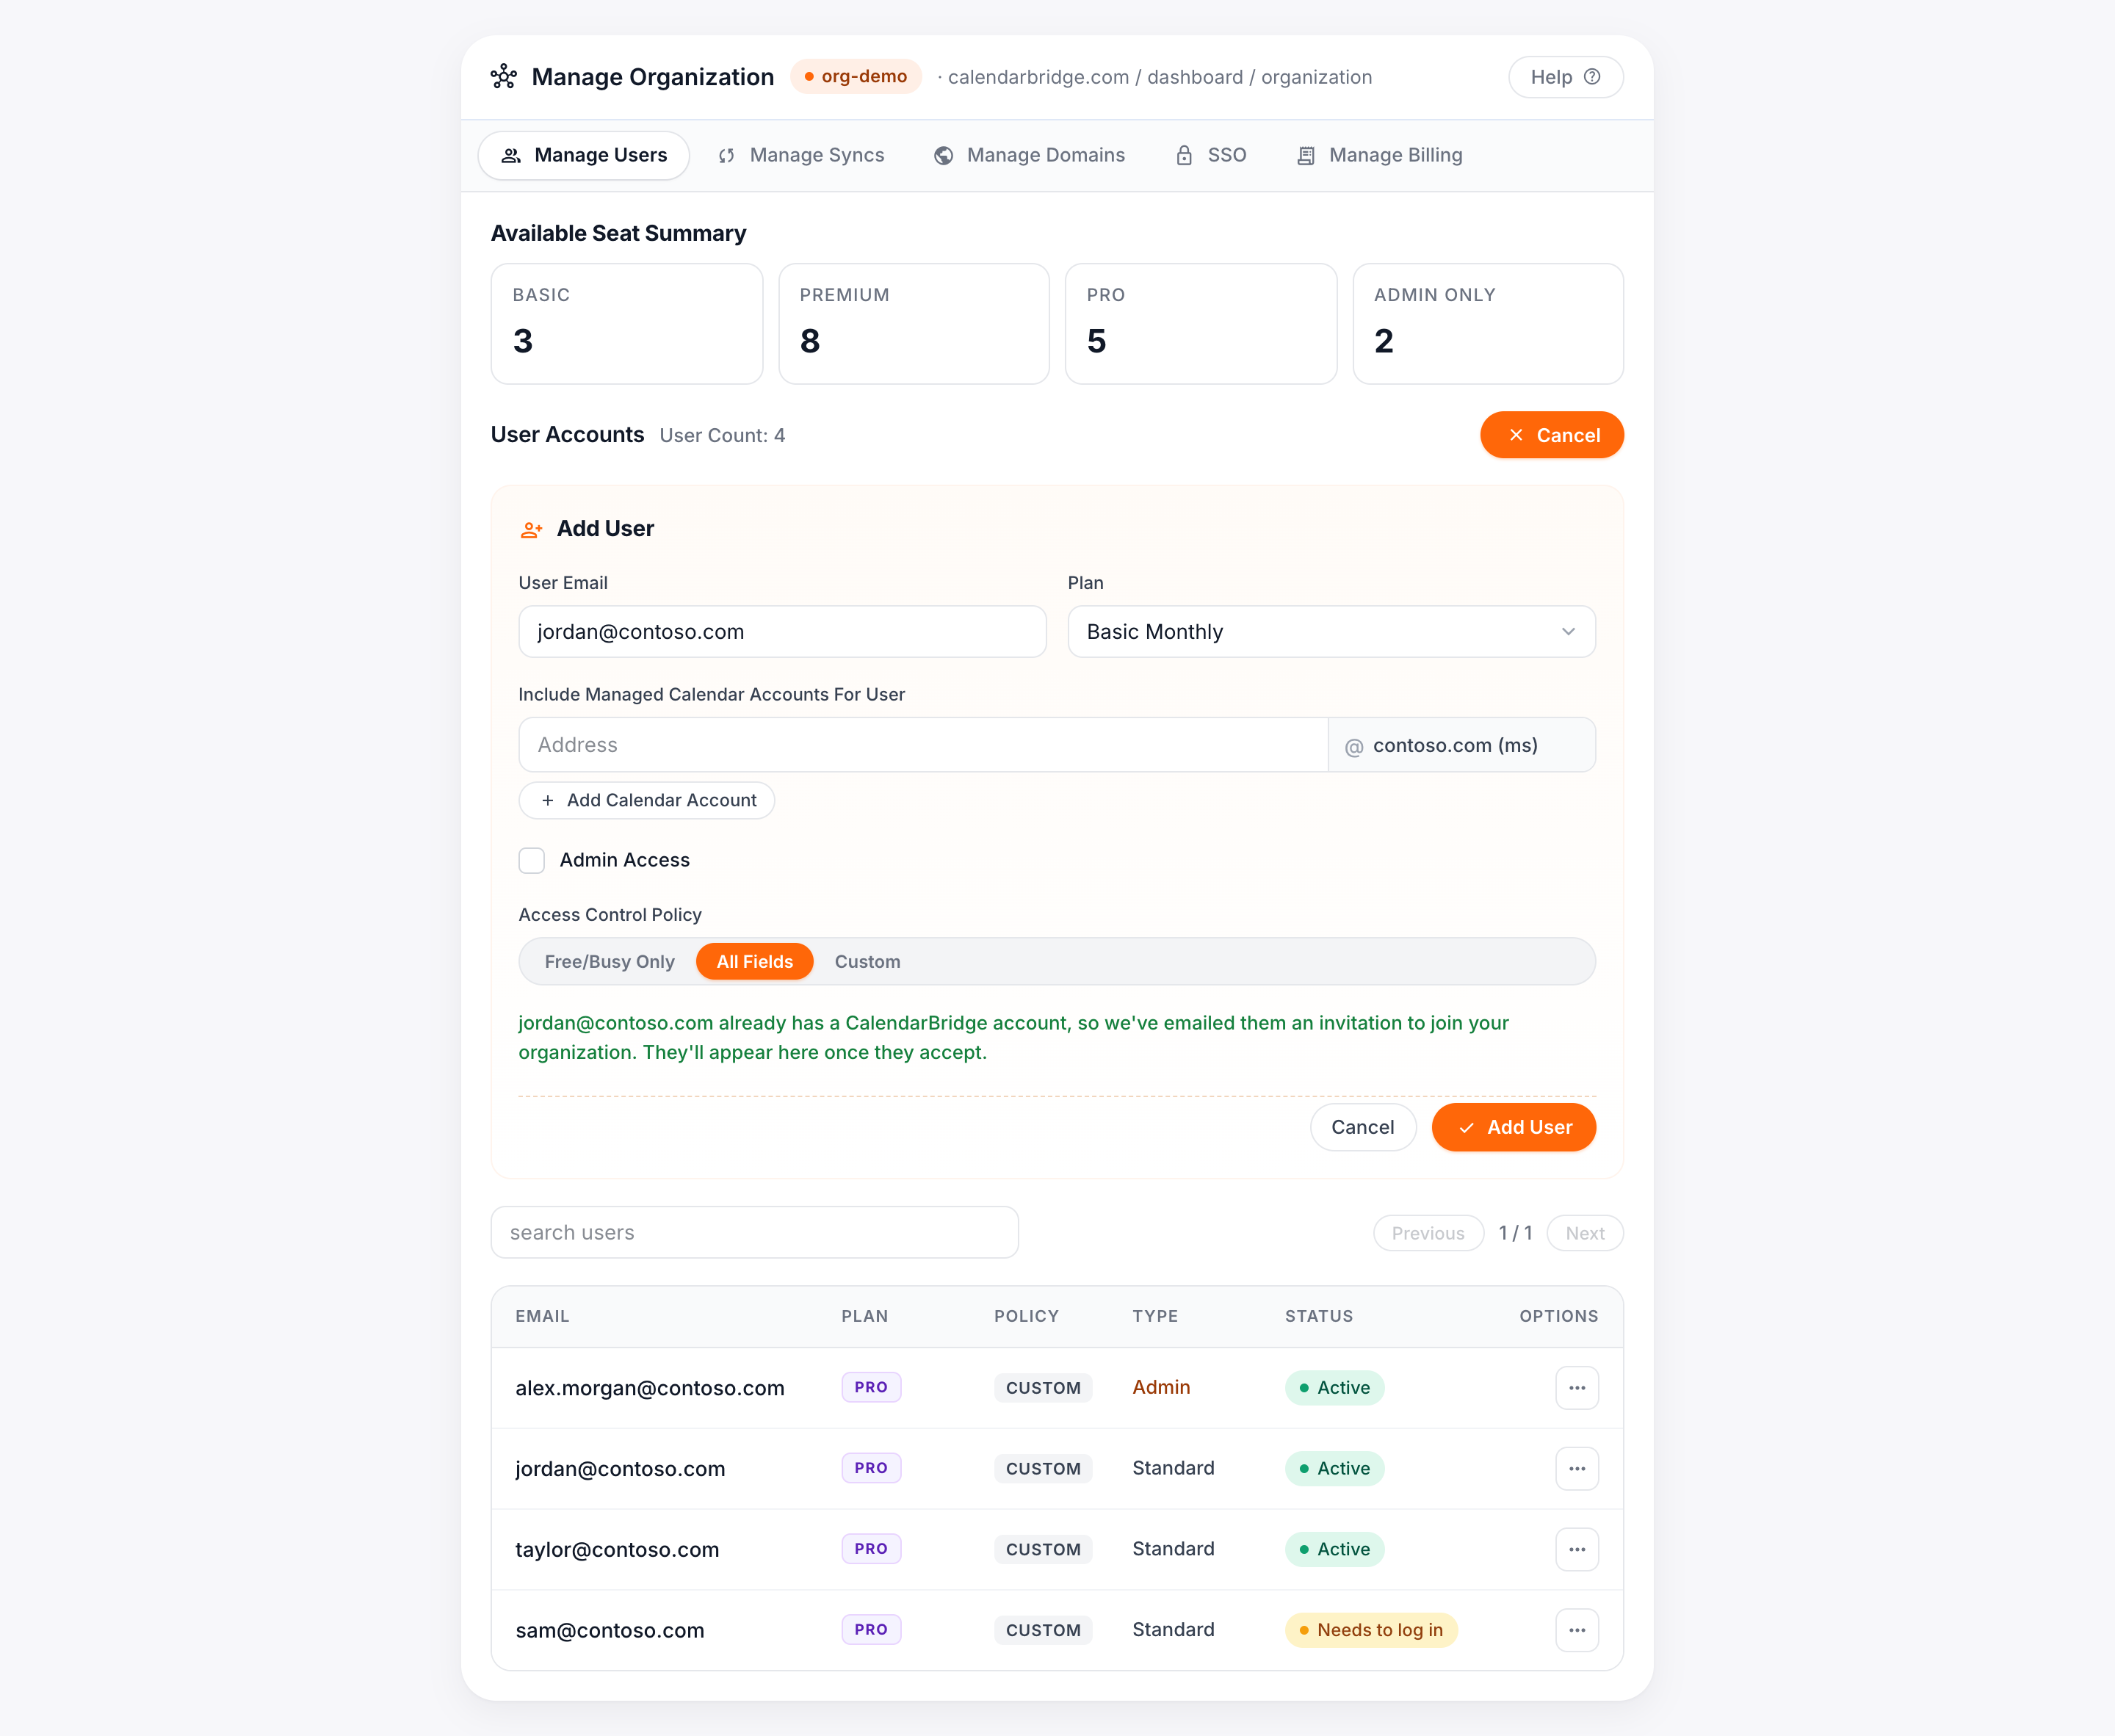Switch to Manage Users tab
Screen dimensions: 2115x1736
584,156
